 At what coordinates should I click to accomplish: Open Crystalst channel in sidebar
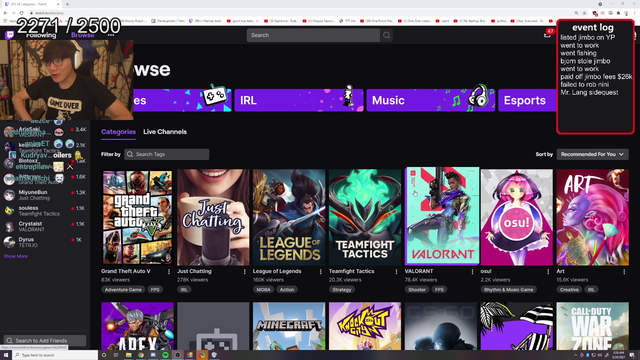(45, 227)
